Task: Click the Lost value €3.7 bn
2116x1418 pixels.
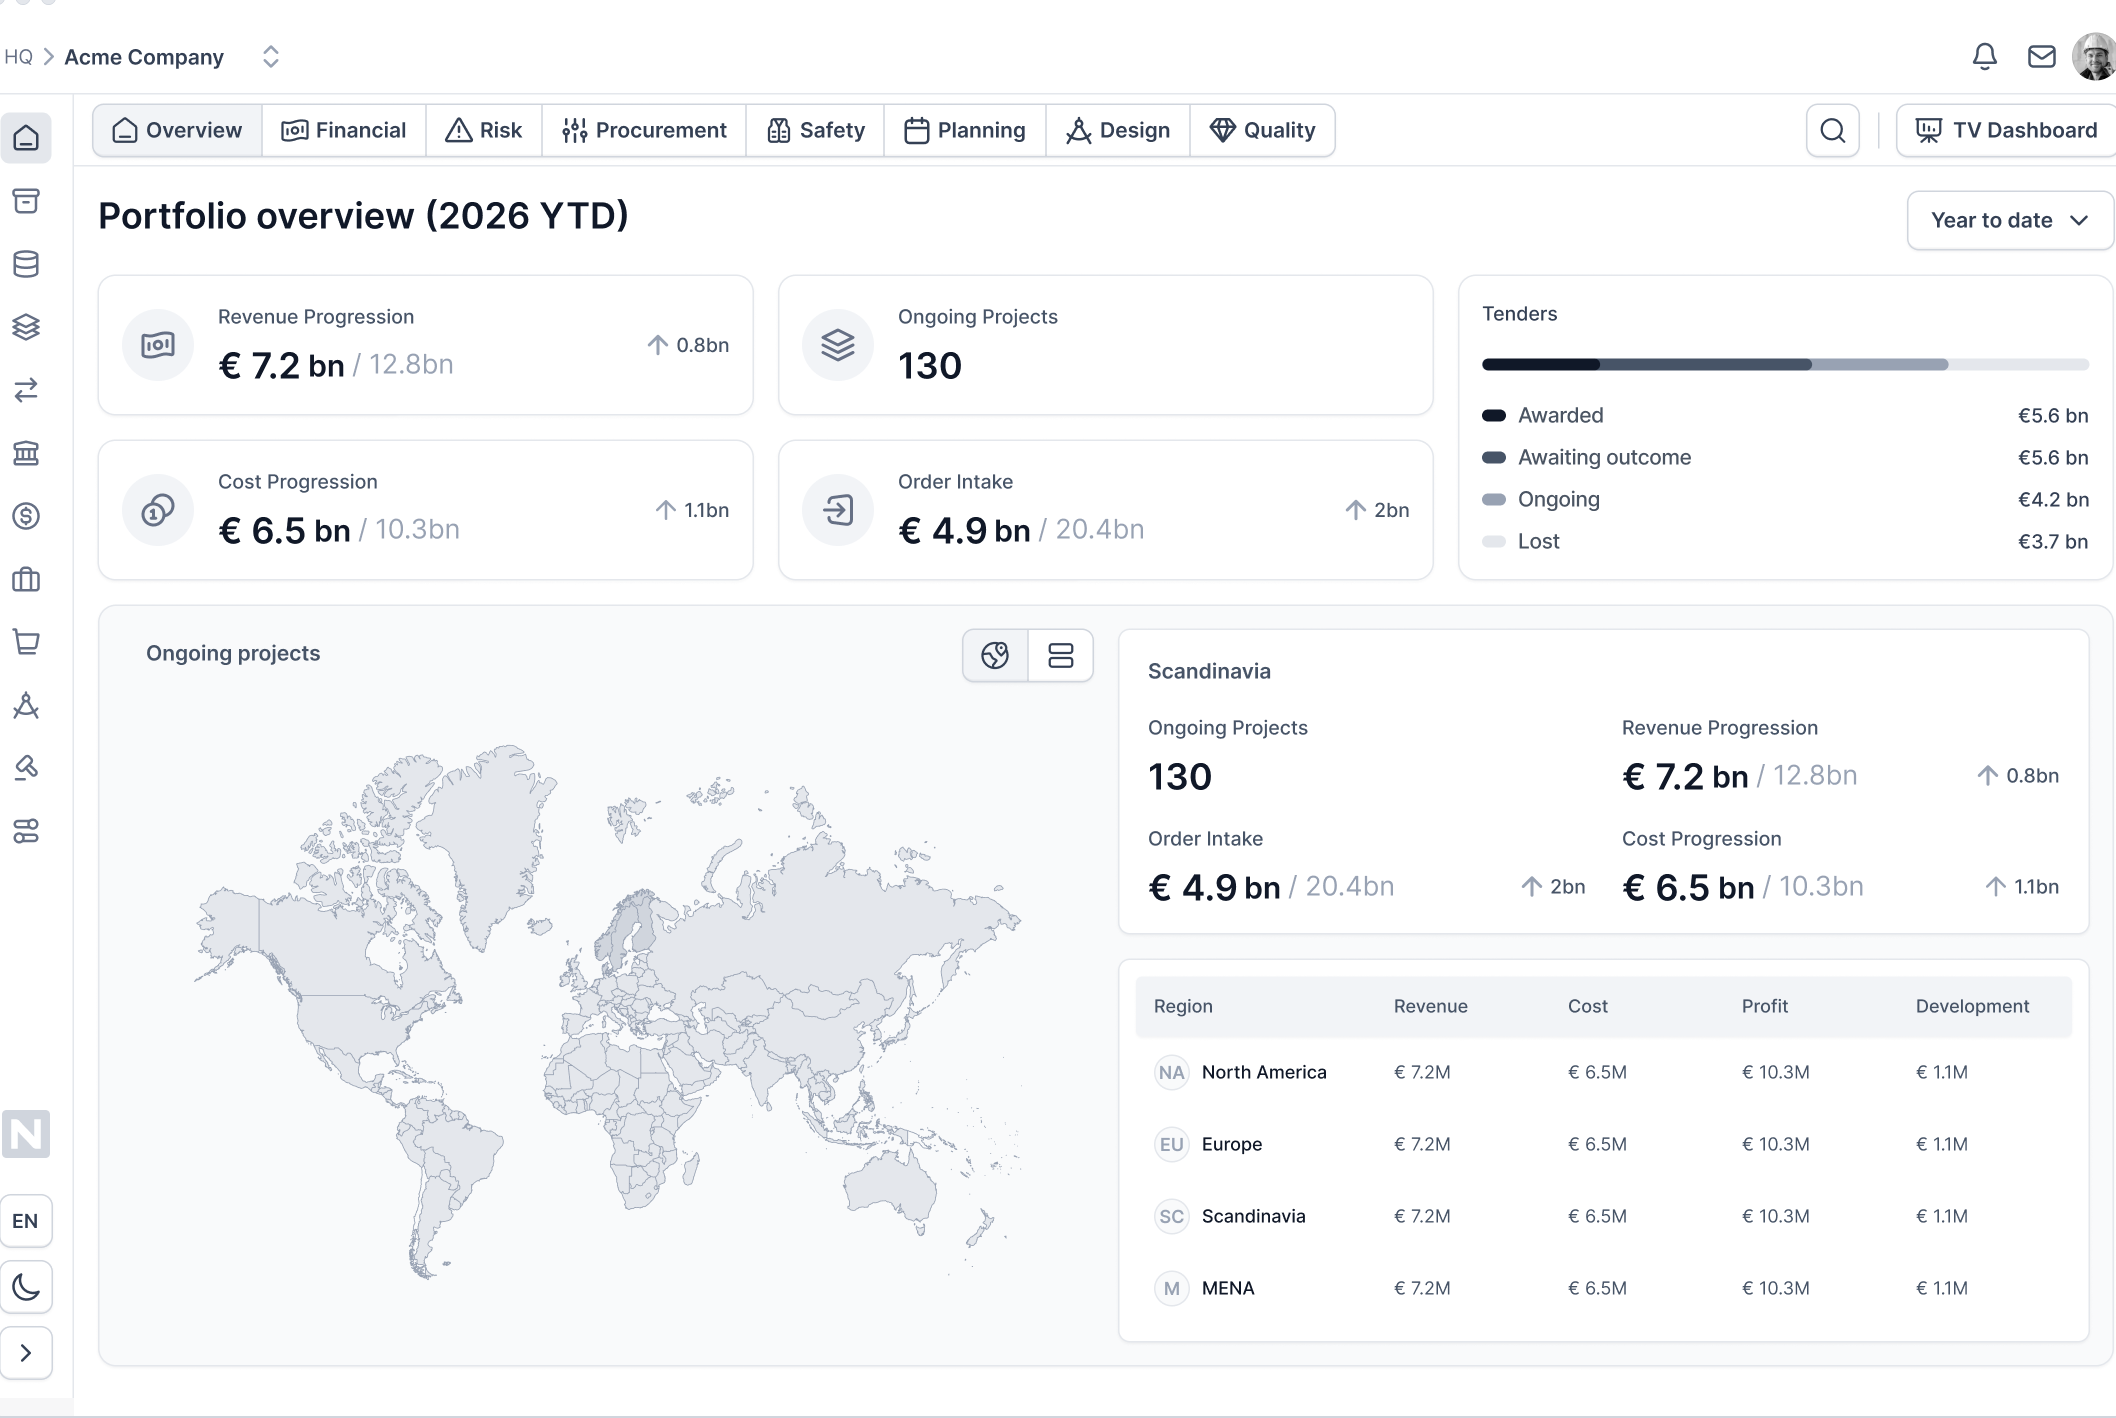Action: 2053,541
